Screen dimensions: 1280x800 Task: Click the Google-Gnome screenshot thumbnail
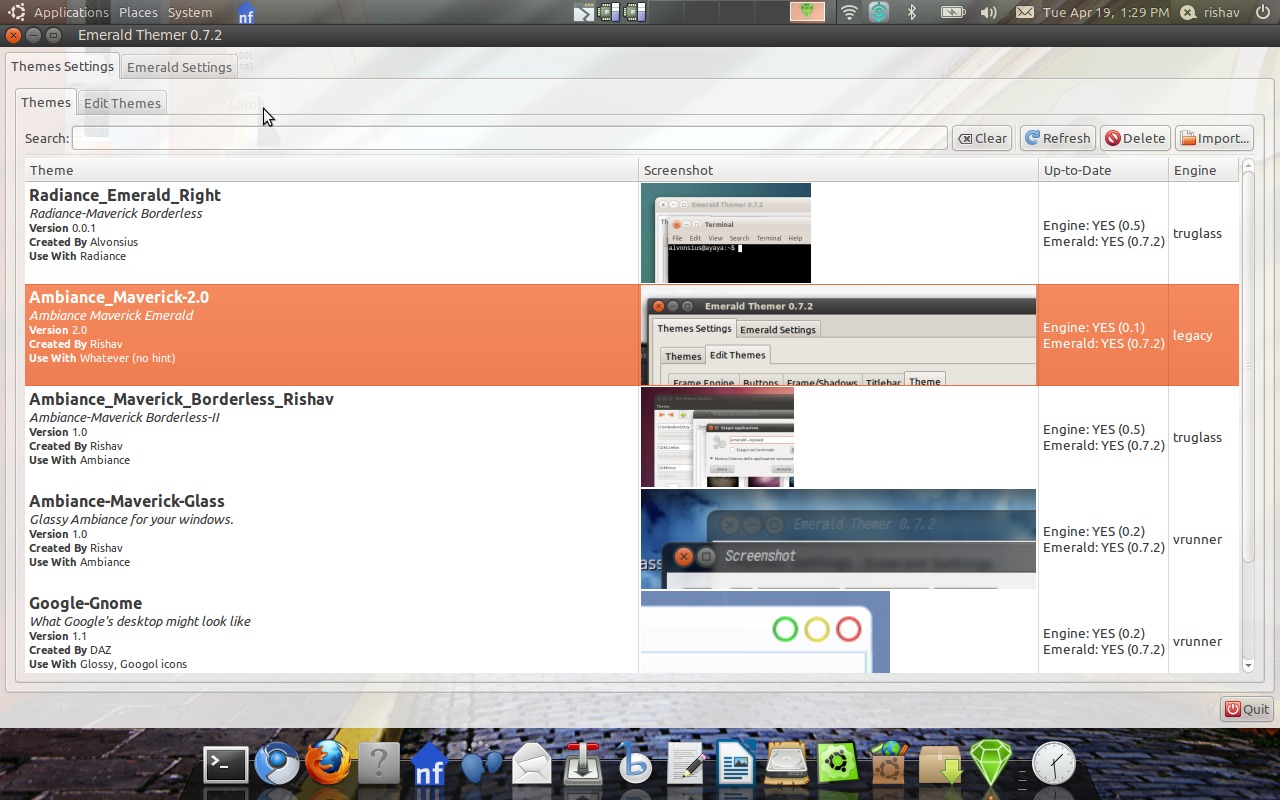[765, 632]
